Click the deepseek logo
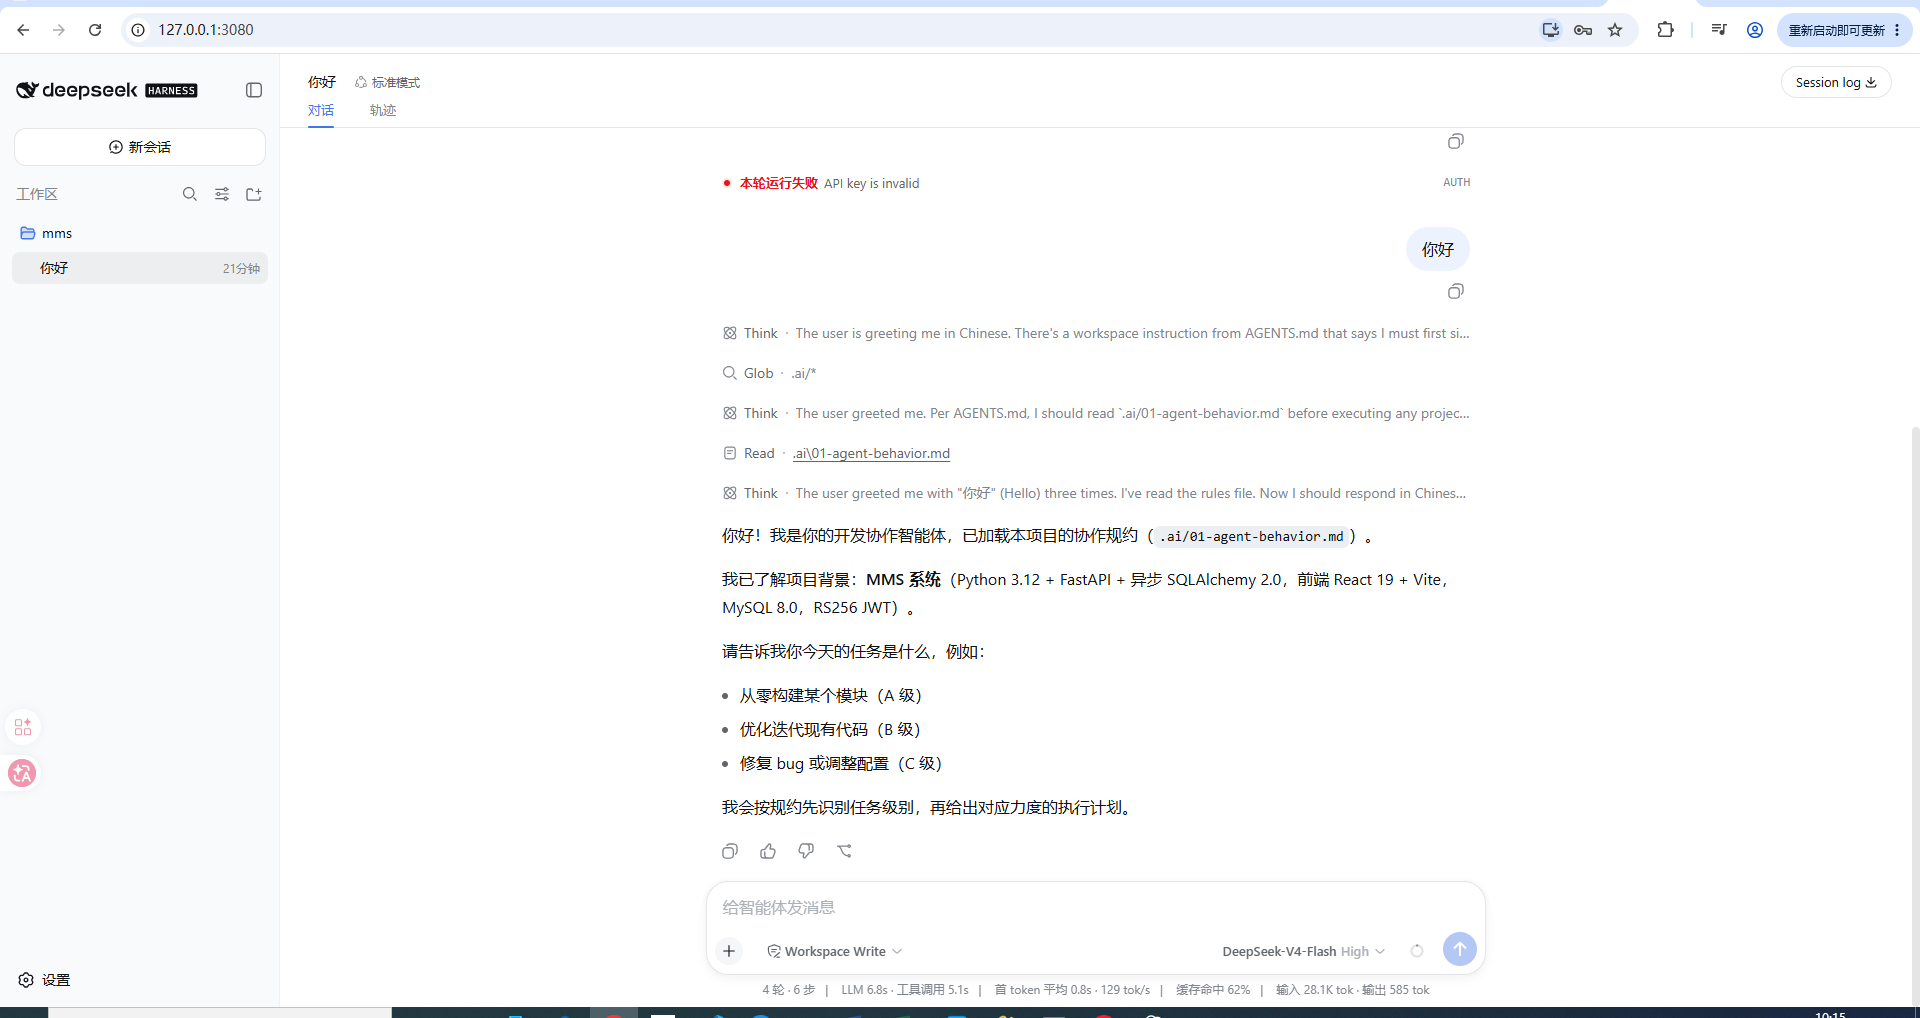This screenshot has height=1018, width=1920. click(106, 90)
